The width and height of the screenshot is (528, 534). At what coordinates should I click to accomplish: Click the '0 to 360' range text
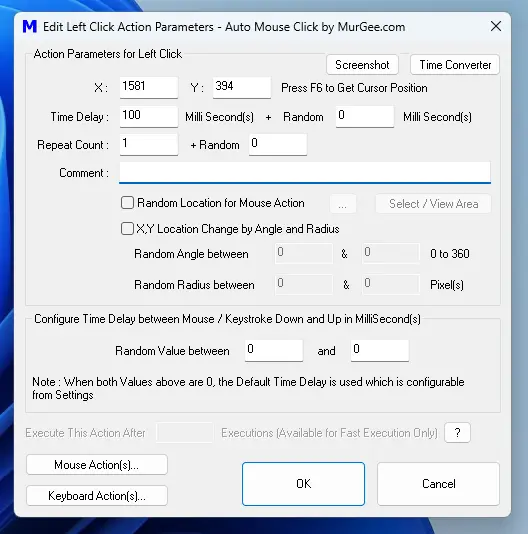tap(450, 254)
